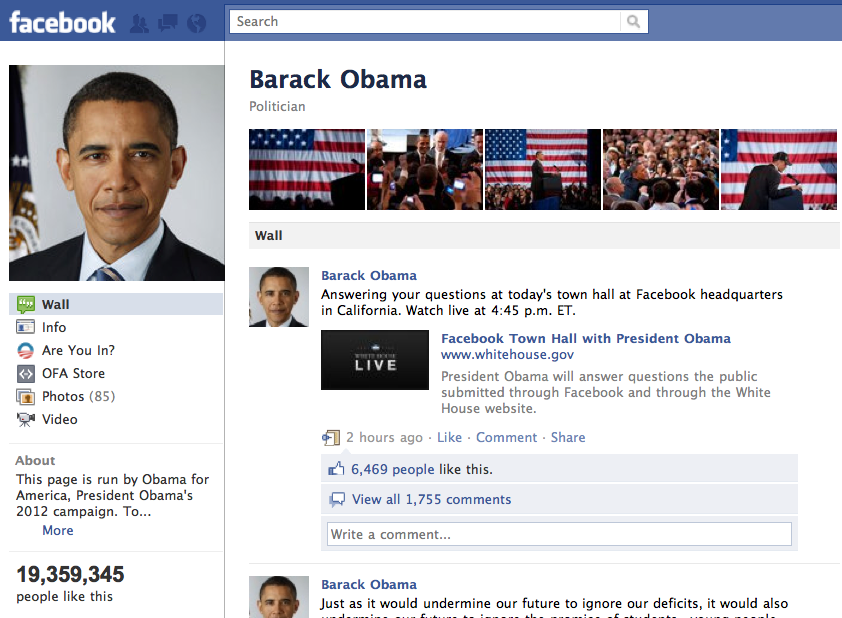Go to the OFA Store section
The image size is (842, 618).
[x=74, y=373]
